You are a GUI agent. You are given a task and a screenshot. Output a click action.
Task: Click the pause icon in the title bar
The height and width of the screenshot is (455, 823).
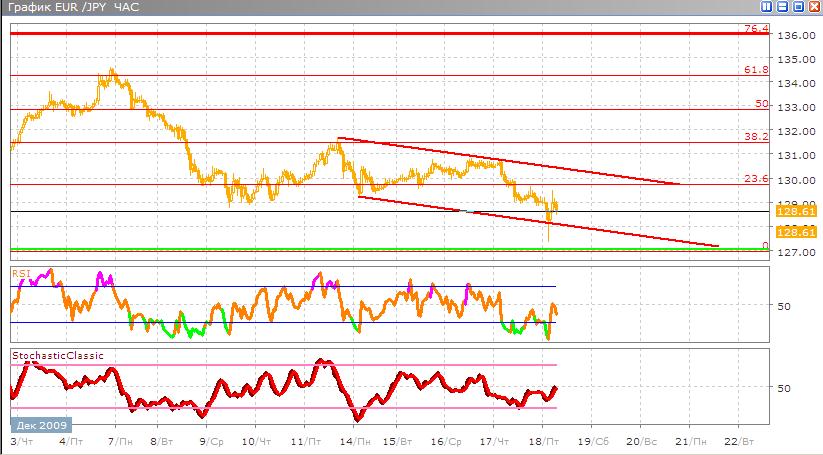point(765,8)
